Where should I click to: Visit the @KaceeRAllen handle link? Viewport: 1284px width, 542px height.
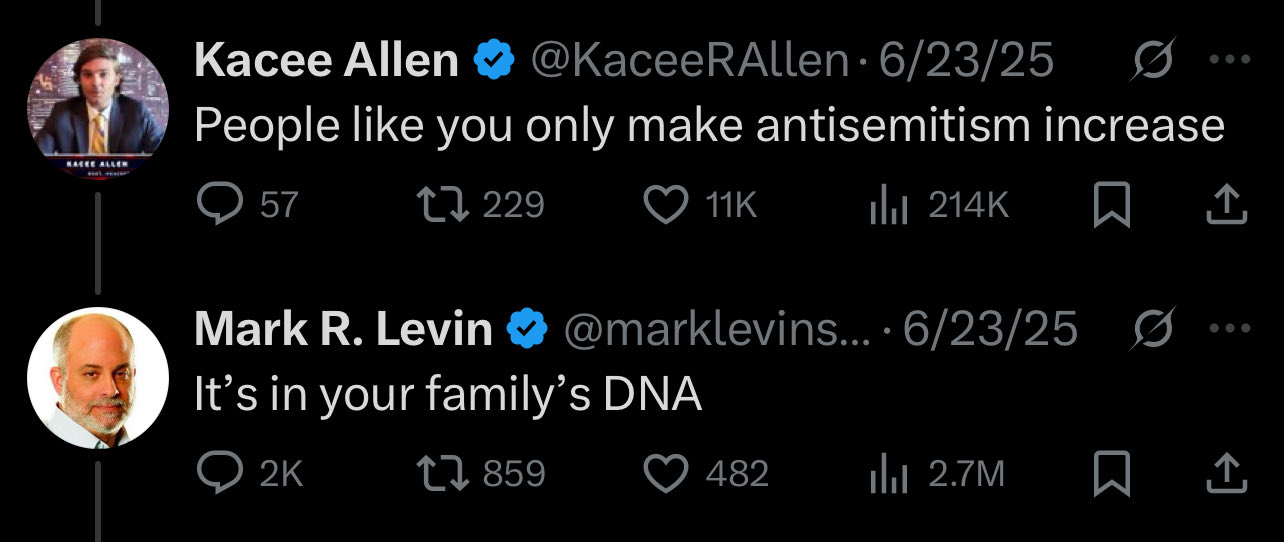(x=689, y=62)
